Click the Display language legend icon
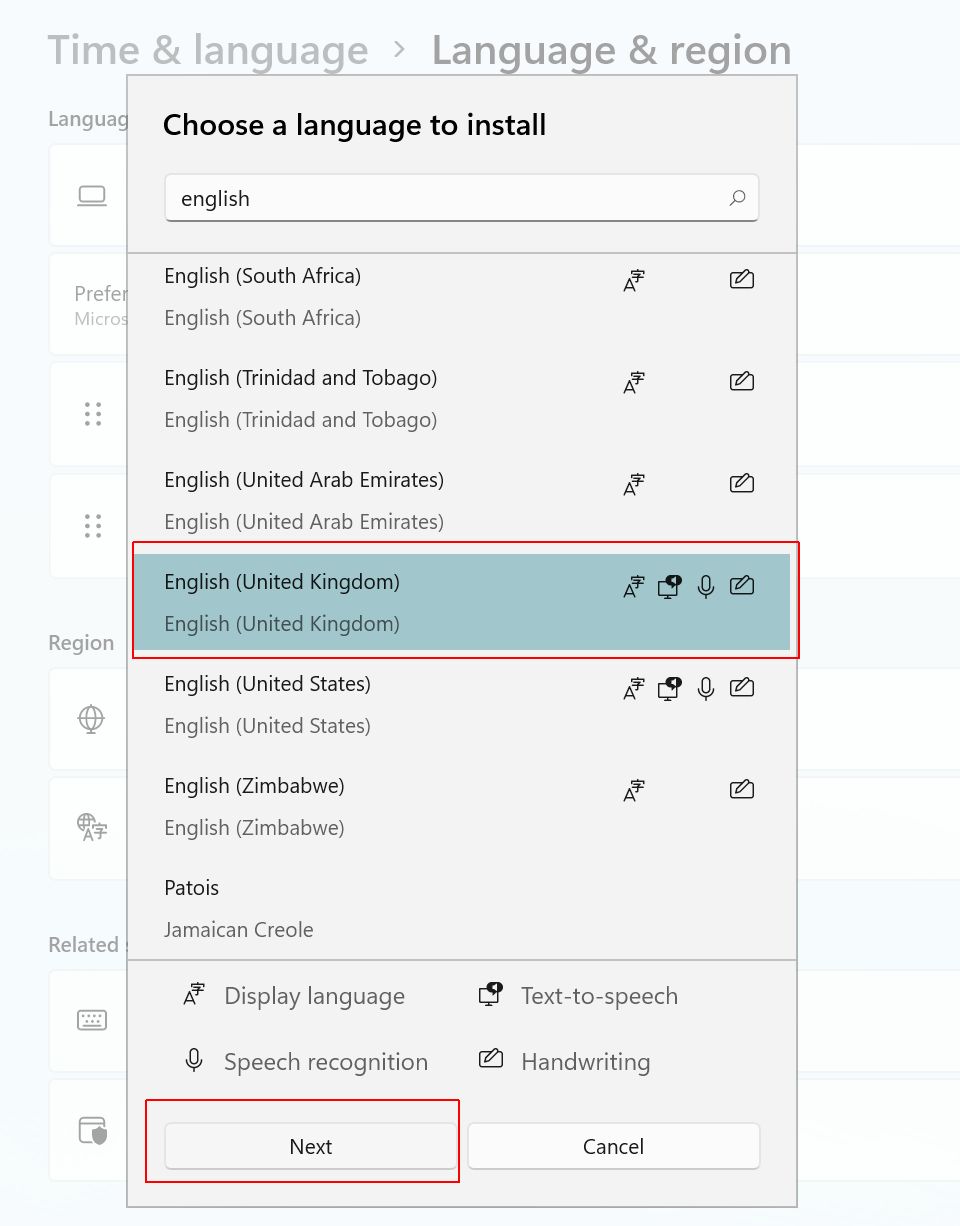 click(192, 994)
